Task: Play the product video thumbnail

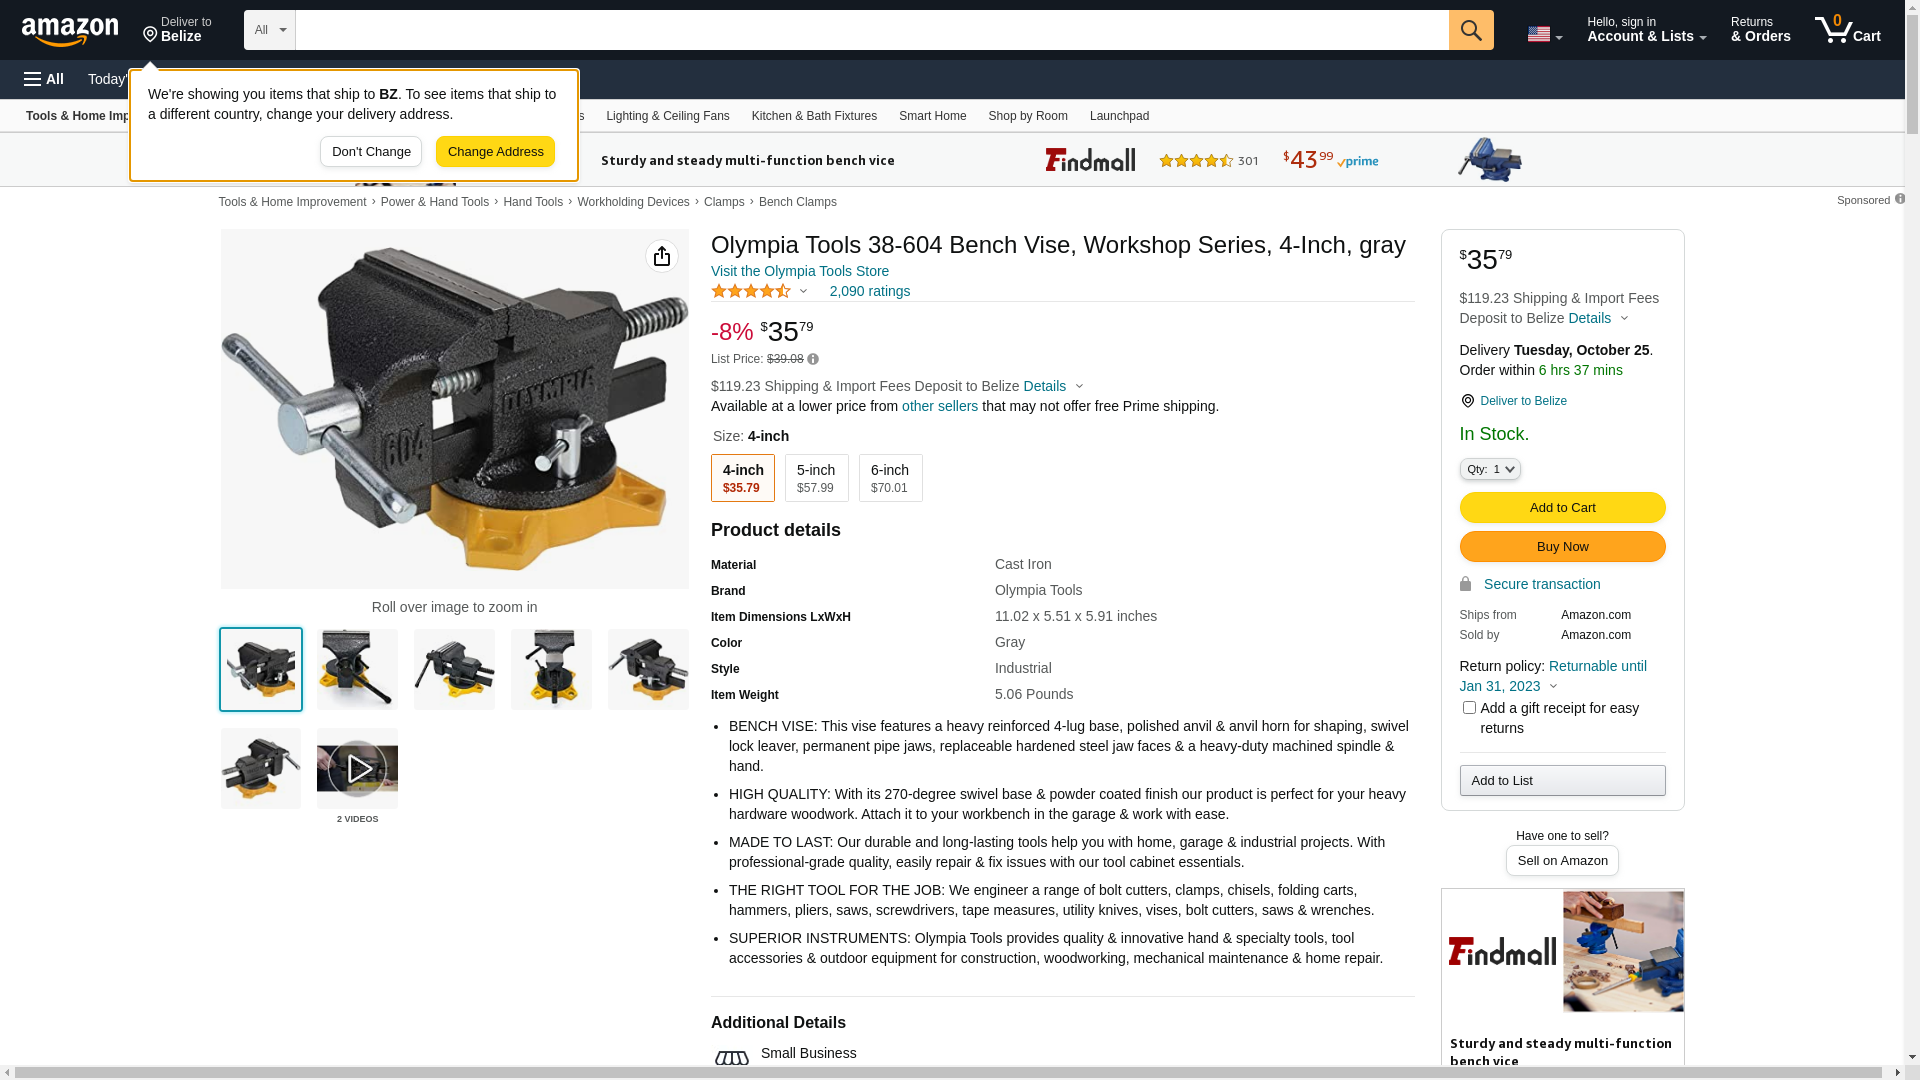Action: [x=357, y=768]
